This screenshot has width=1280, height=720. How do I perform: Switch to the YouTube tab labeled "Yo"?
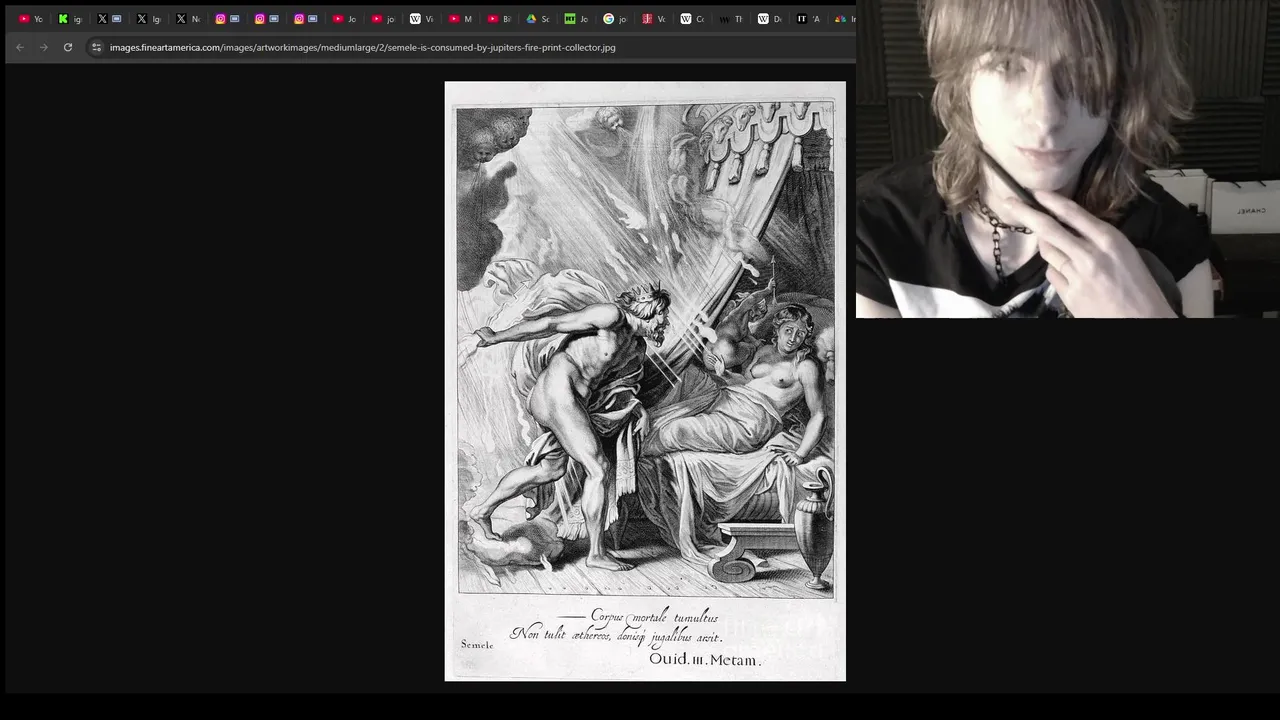point(31,19)
